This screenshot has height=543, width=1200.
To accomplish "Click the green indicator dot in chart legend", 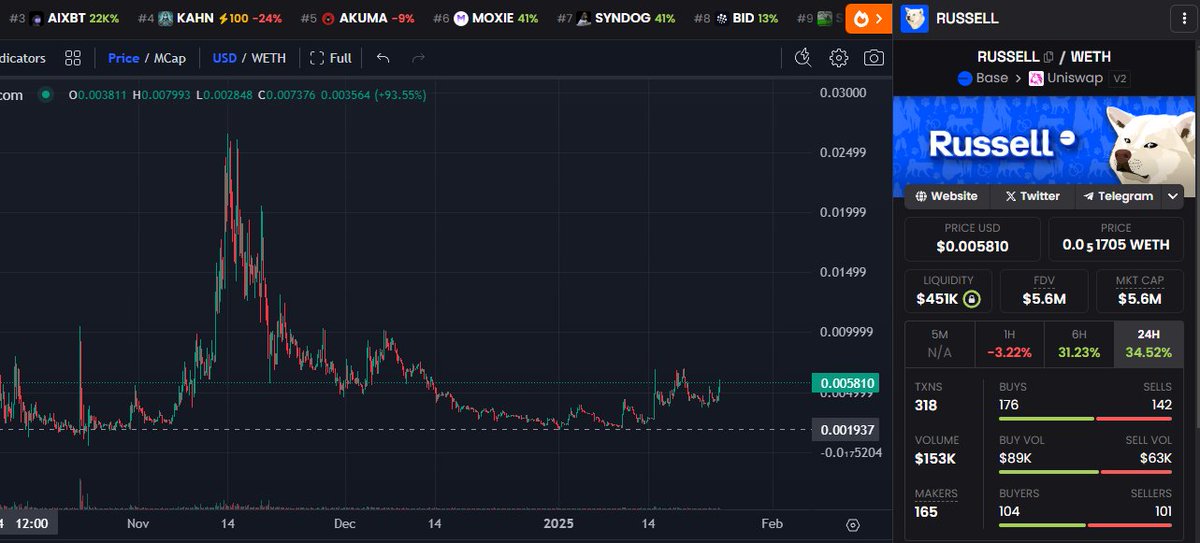I will click(45, 95).
